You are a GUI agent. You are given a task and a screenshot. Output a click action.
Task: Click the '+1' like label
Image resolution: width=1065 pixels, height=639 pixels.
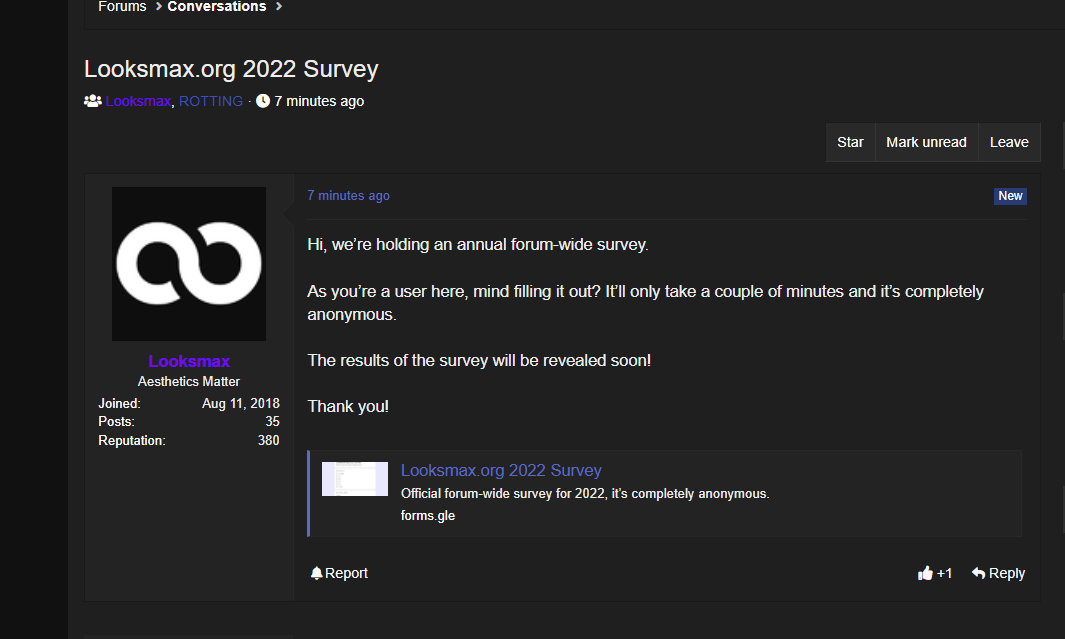[x=944, y=573]
